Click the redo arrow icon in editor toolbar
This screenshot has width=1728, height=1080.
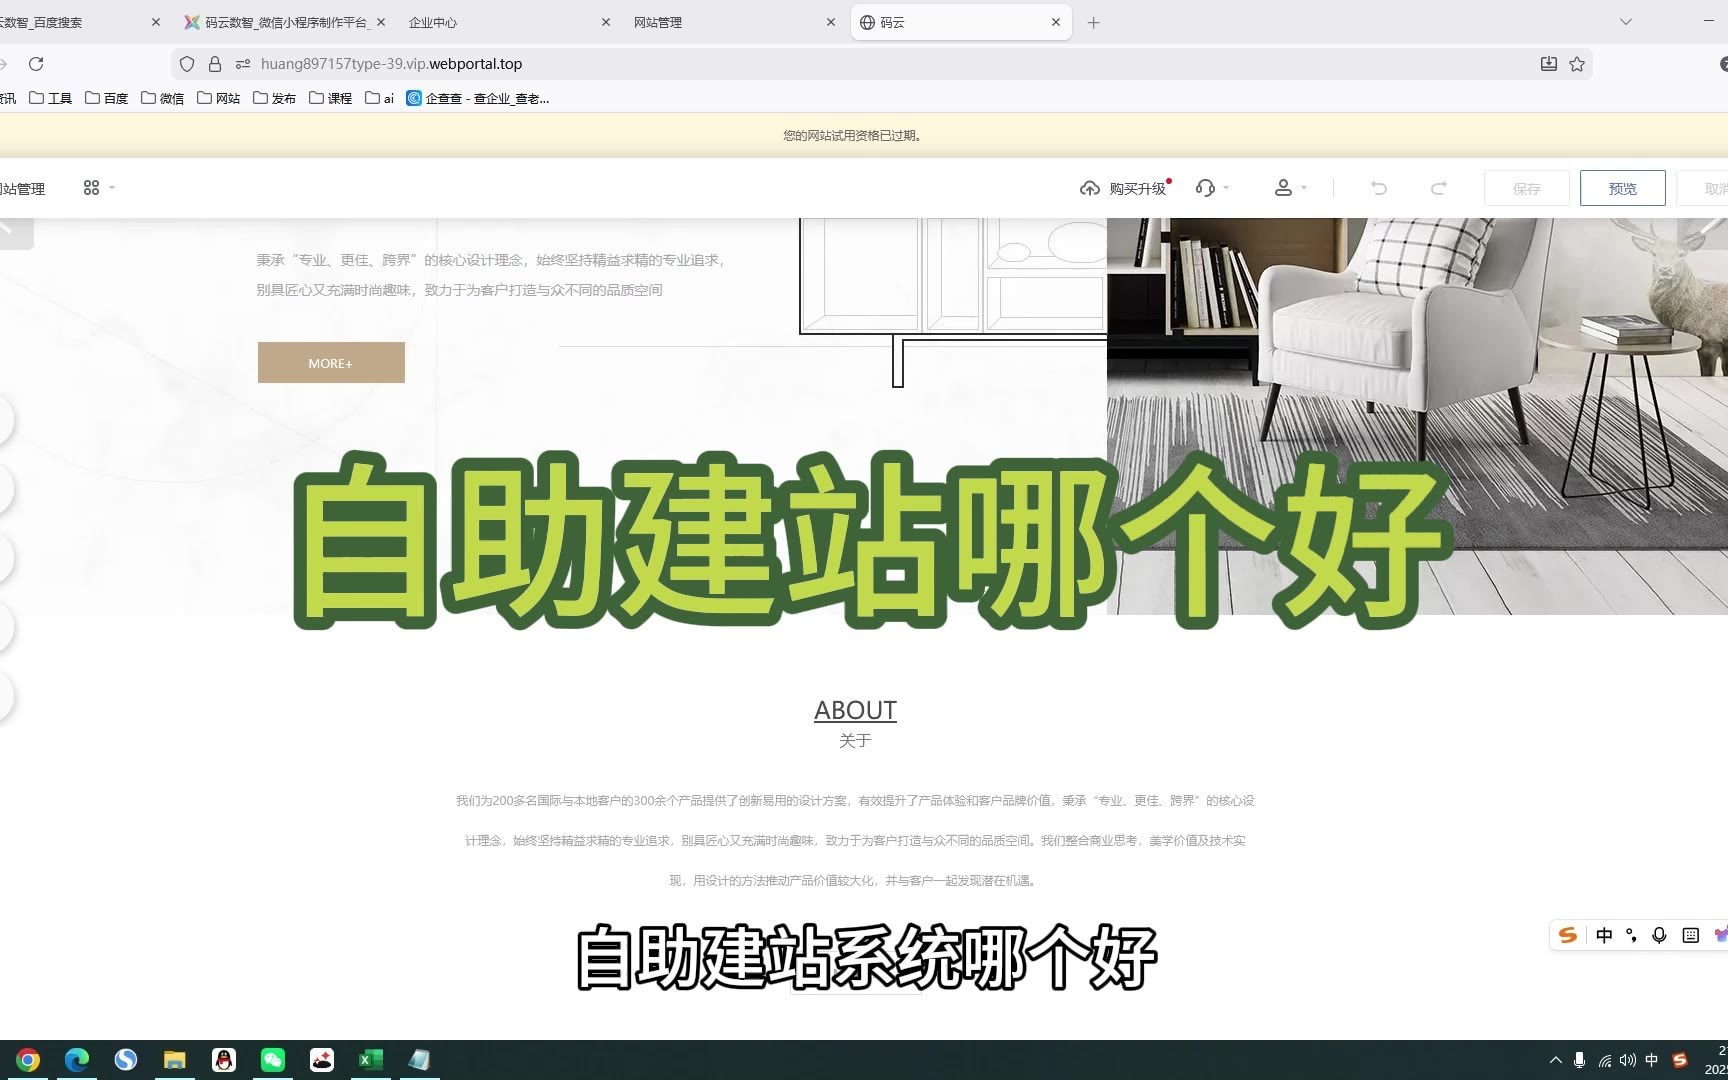click(x=1438, y=188)
